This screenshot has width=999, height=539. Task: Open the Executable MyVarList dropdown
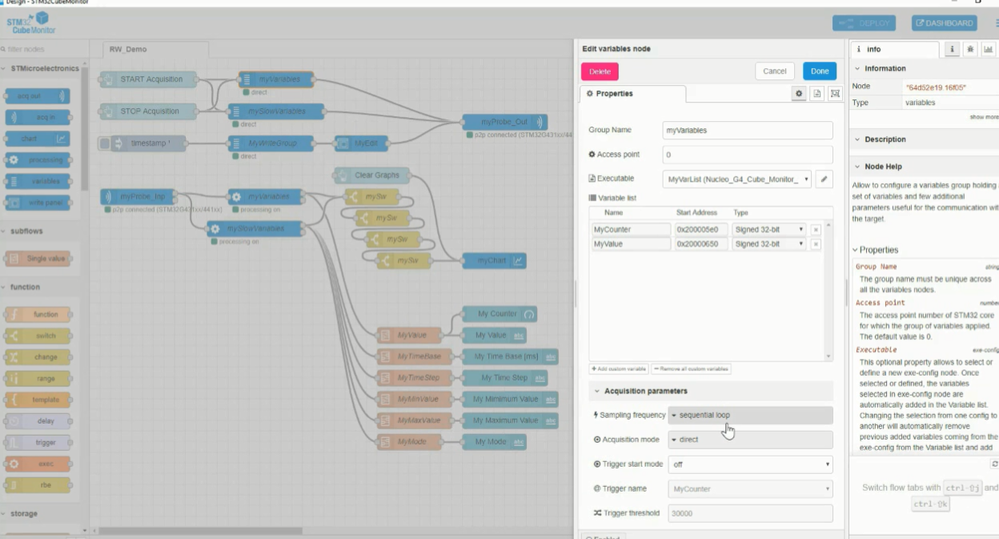pyautogui.click(x=737, y=179)
